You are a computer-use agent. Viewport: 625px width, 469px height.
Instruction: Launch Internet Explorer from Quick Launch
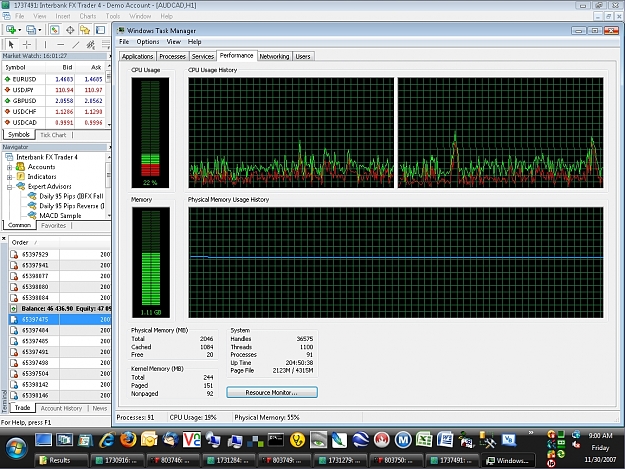(x=107, y=440)
